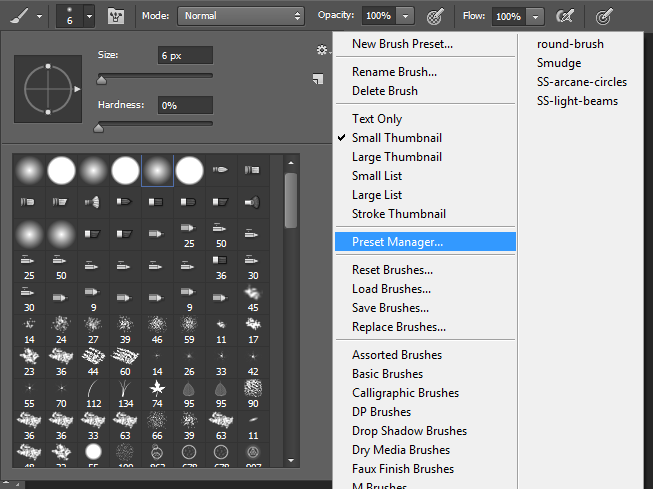Click the Brush tool preset icon
Viewport: 653px width, 489px height.
point(20,16)
